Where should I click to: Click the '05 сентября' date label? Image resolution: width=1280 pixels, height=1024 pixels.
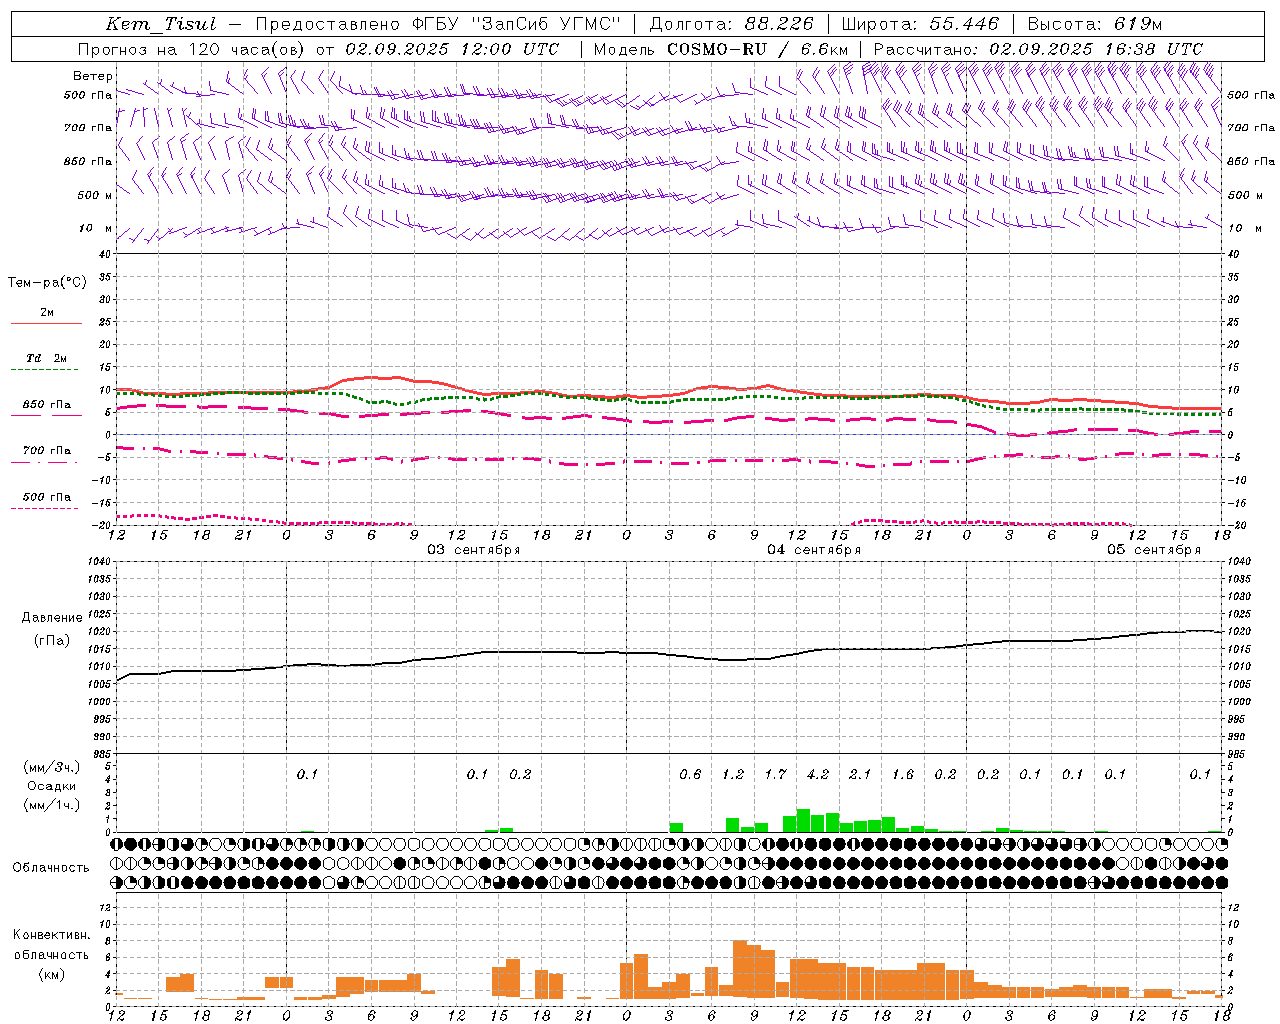1154,550
